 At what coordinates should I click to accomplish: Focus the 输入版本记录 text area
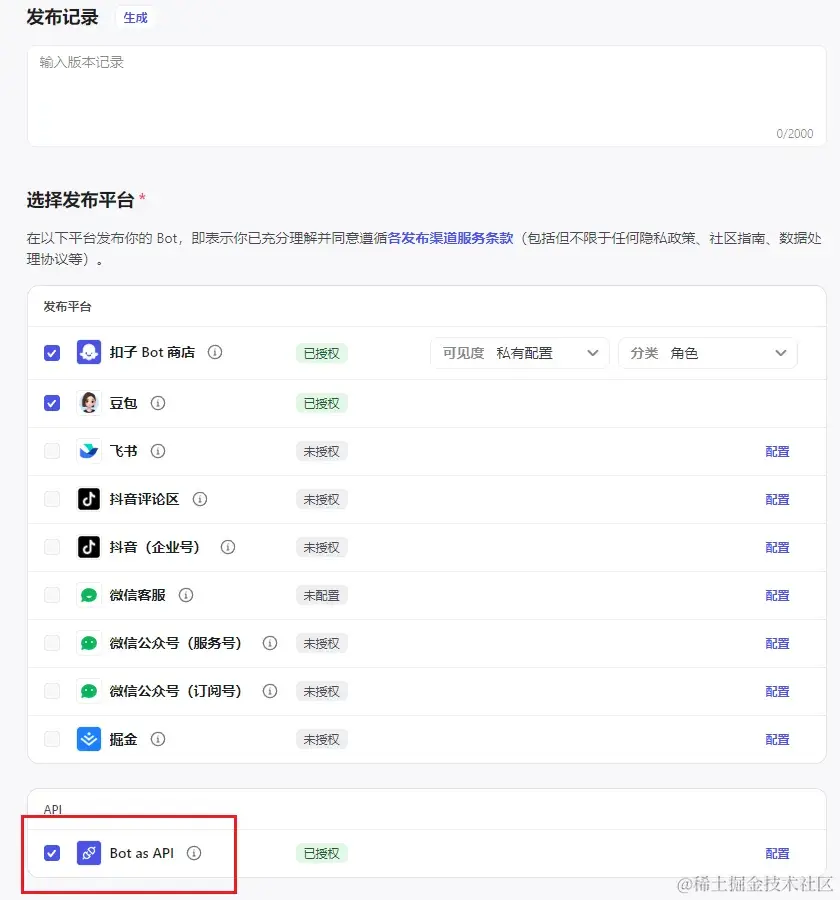[x=427, y=96]
